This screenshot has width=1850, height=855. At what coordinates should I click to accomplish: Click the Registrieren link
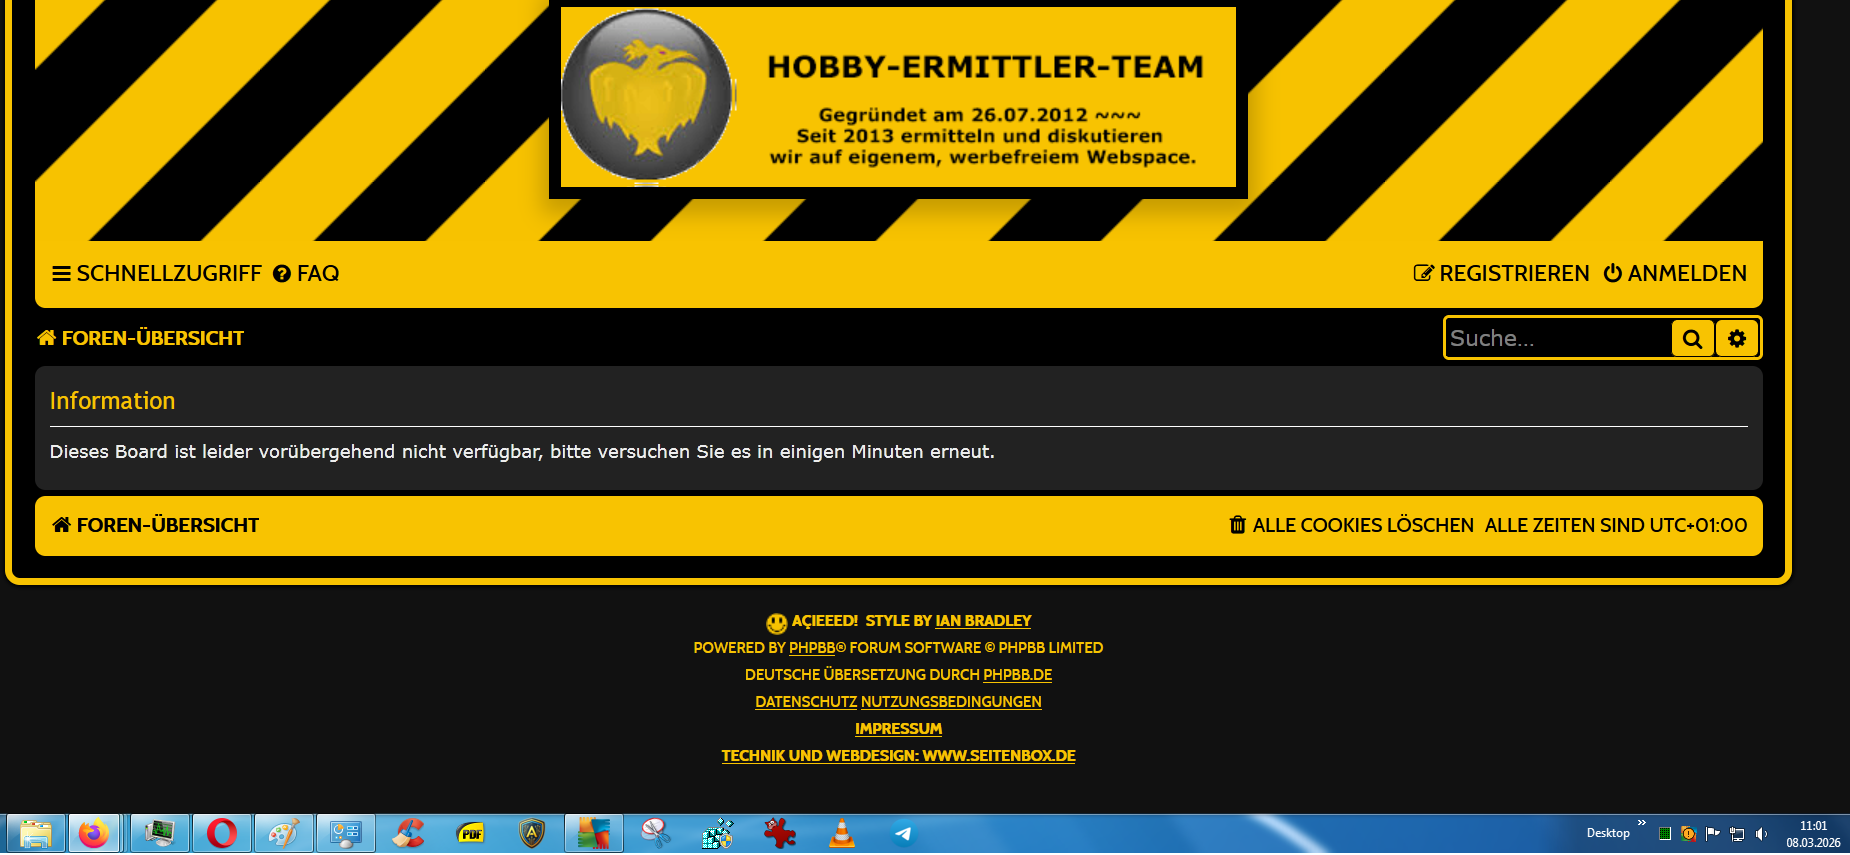click(x=1501, y=274)
